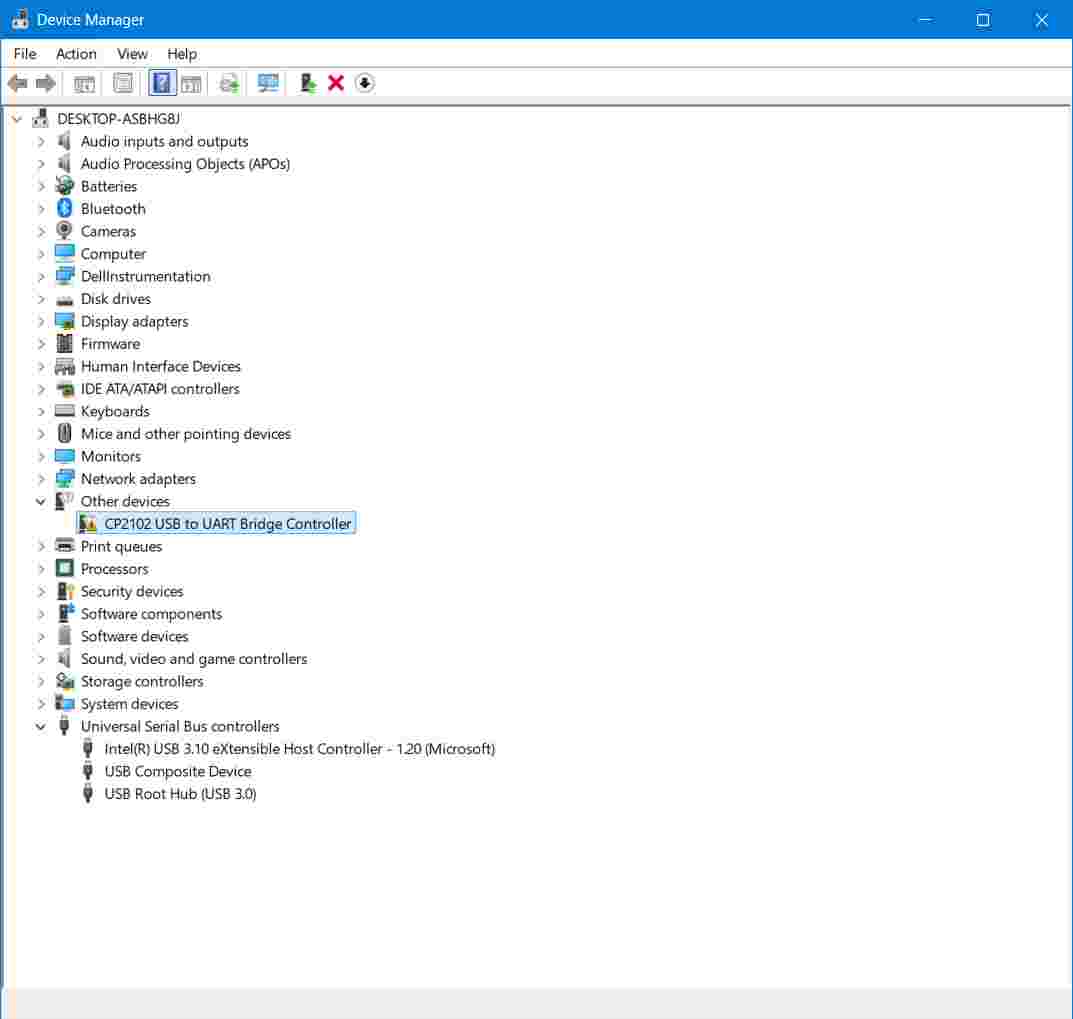
Task: Click the Batteries category icon
Action: tap(64, 185)
